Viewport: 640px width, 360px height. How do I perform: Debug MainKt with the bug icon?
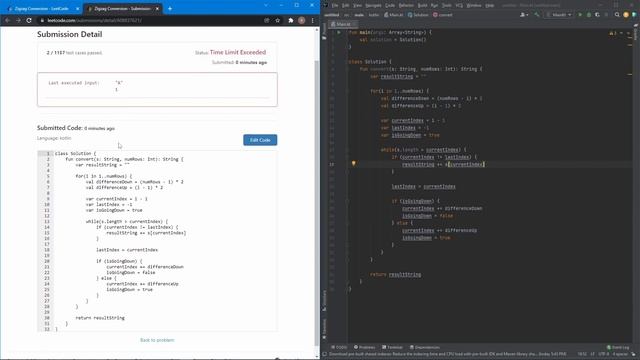coord(589,15)
